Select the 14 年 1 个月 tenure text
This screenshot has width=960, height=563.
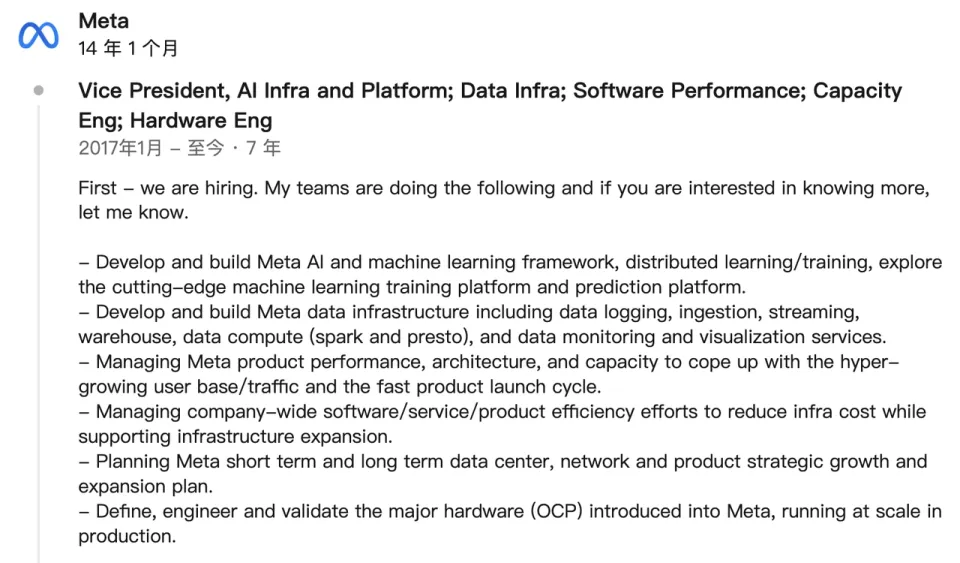coord(128,48)
